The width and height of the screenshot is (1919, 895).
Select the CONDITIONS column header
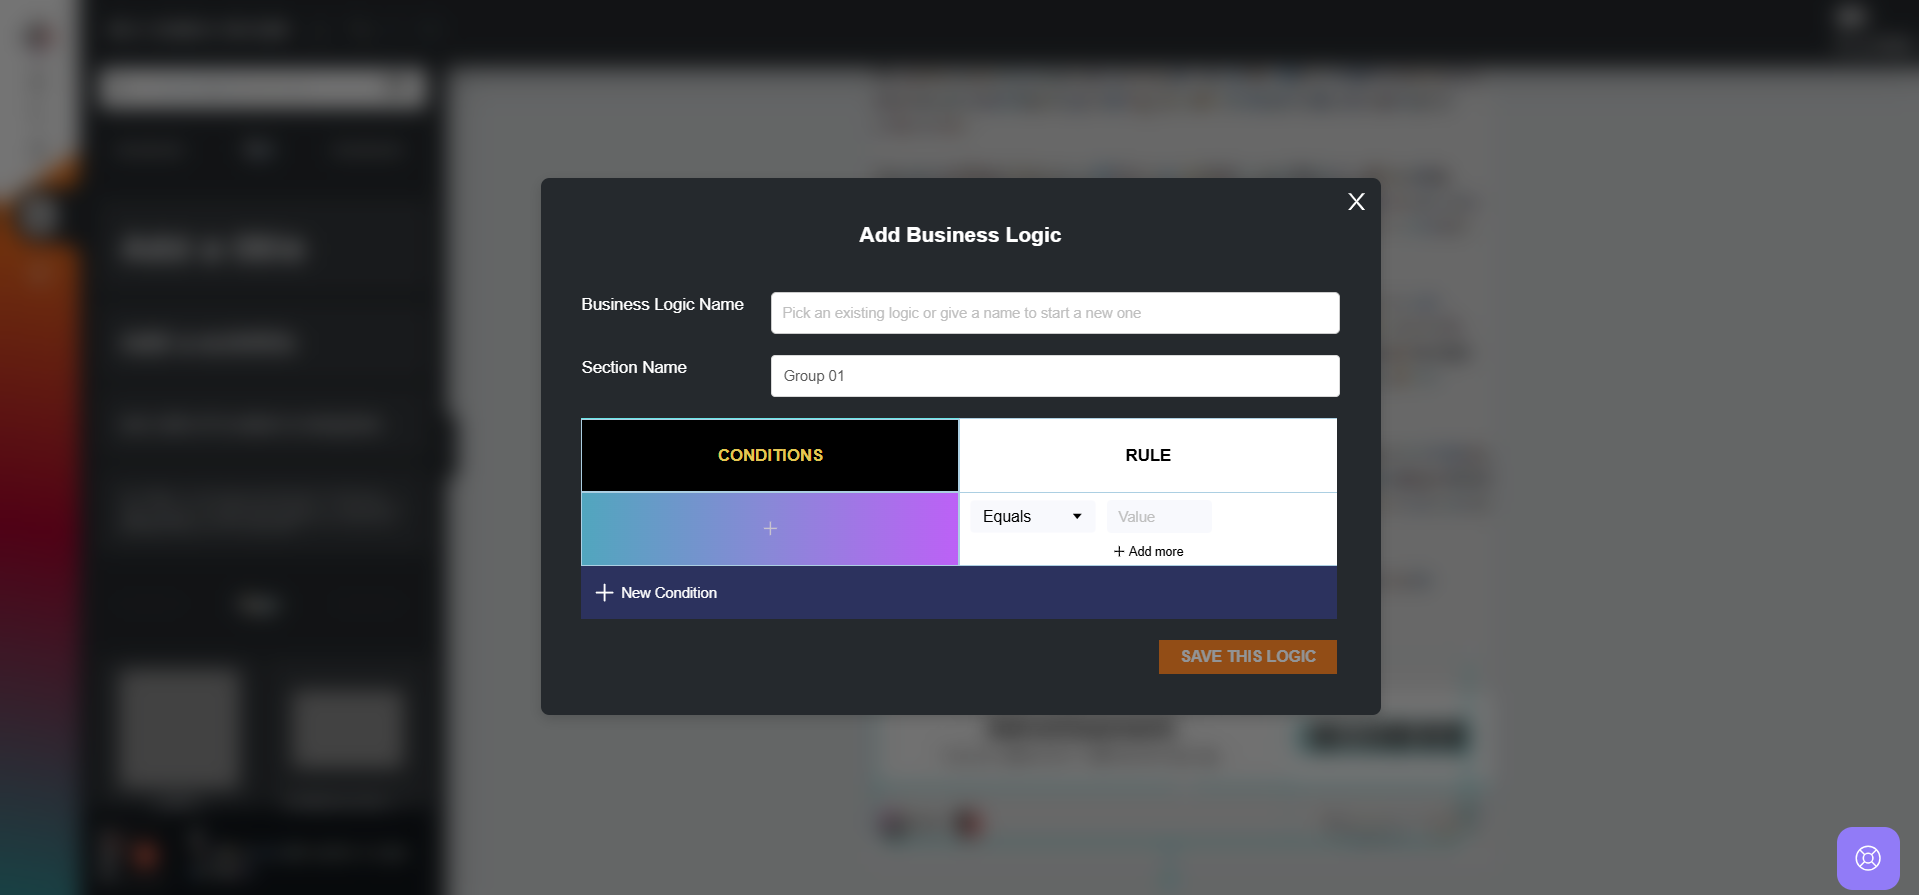(x=770, y=455)
